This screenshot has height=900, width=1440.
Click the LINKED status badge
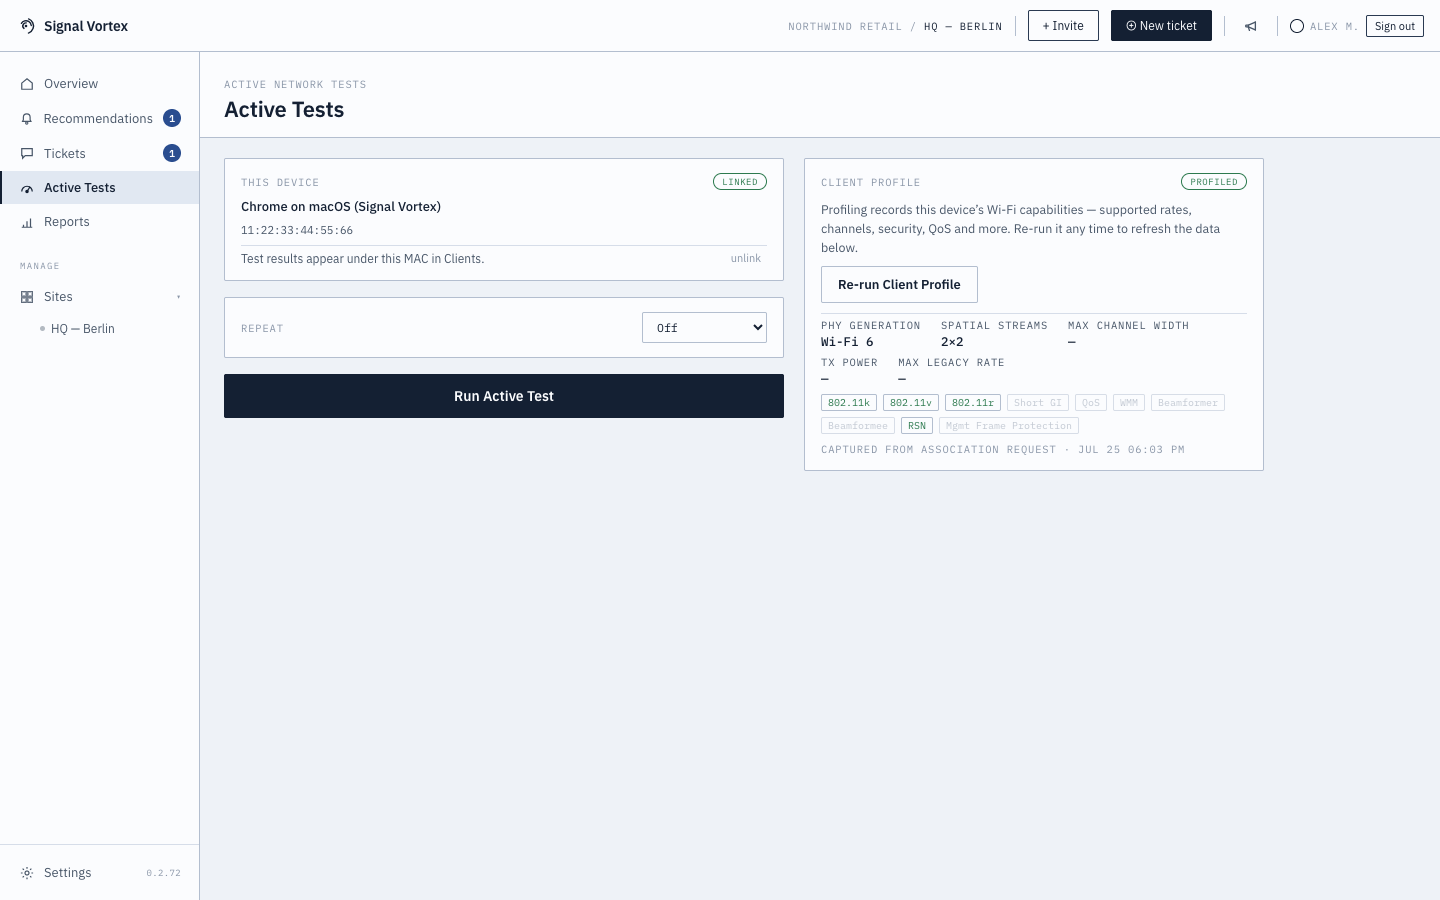point(740,182)
